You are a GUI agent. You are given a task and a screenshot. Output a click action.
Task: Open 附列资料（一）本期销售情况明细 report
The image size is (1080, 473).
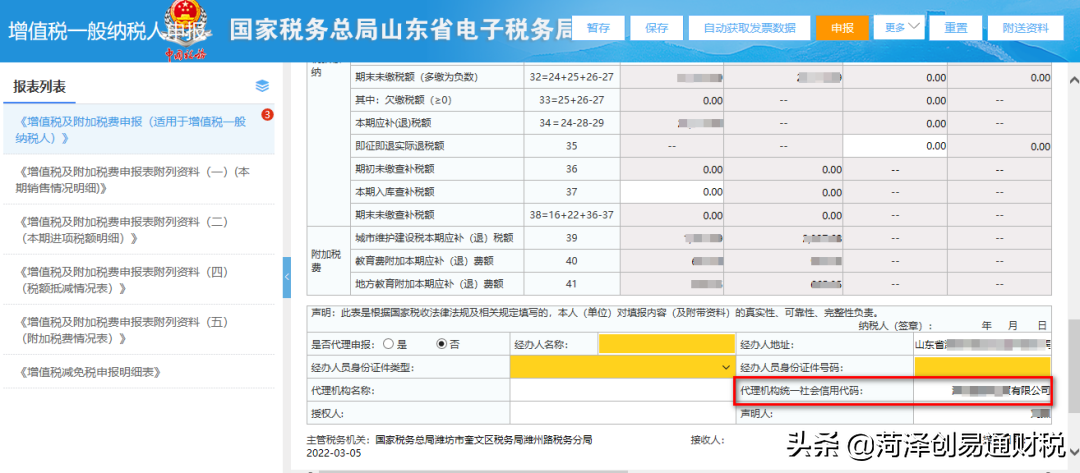[x=138, y=180]
